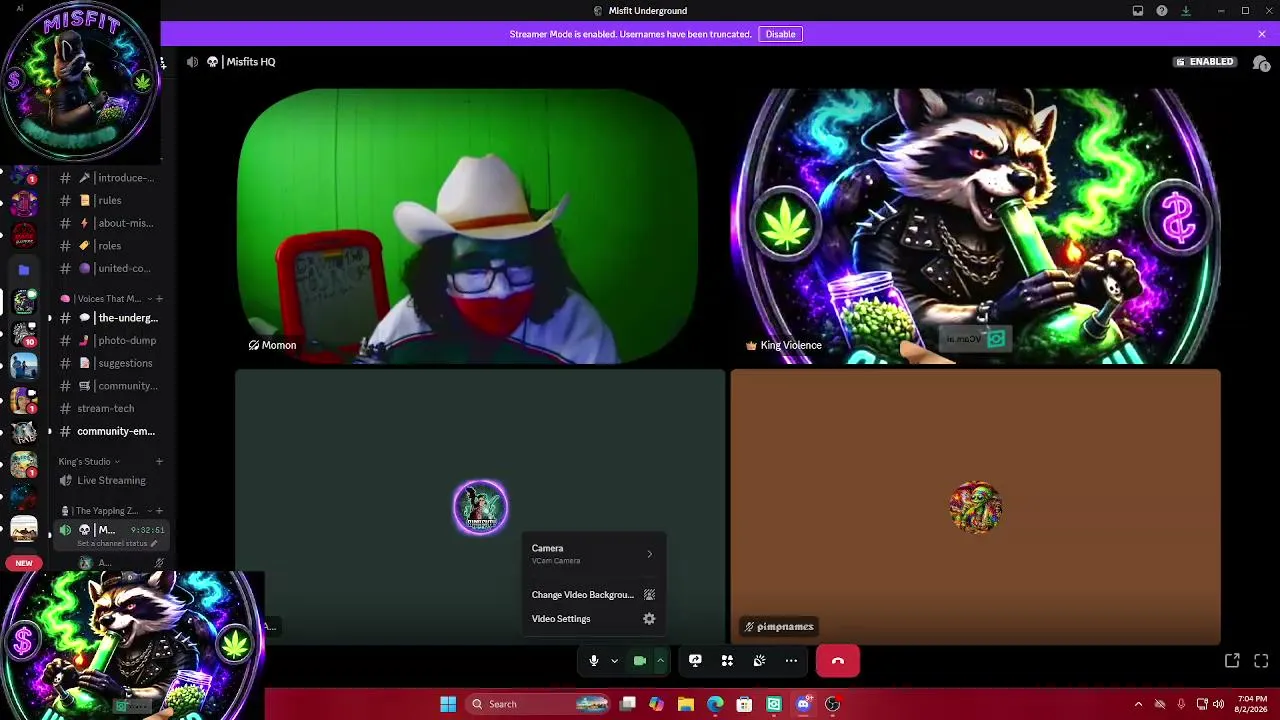Collapse the camera options arrow

[660, 660]
